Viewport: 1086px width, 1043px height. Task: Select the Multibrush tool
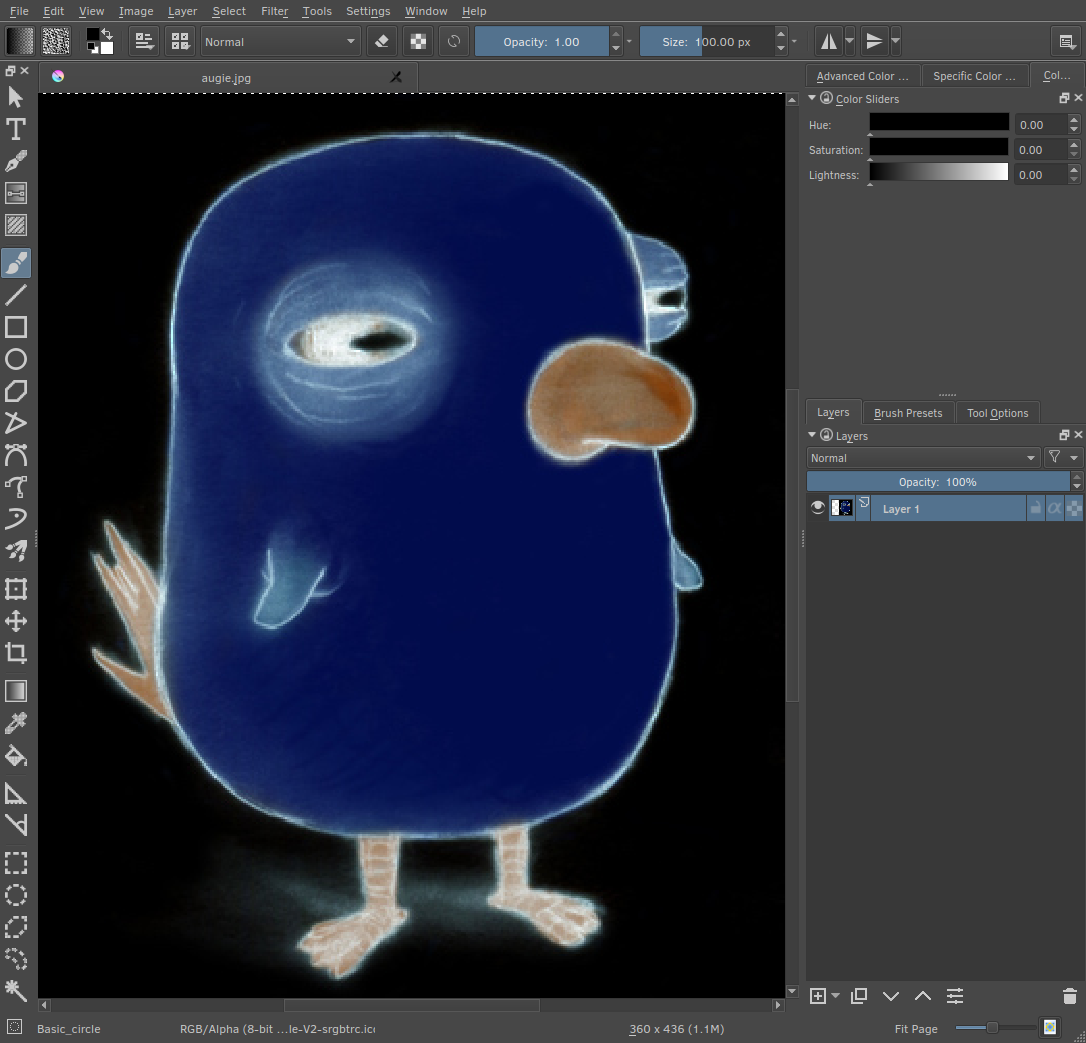coord(15,551)
